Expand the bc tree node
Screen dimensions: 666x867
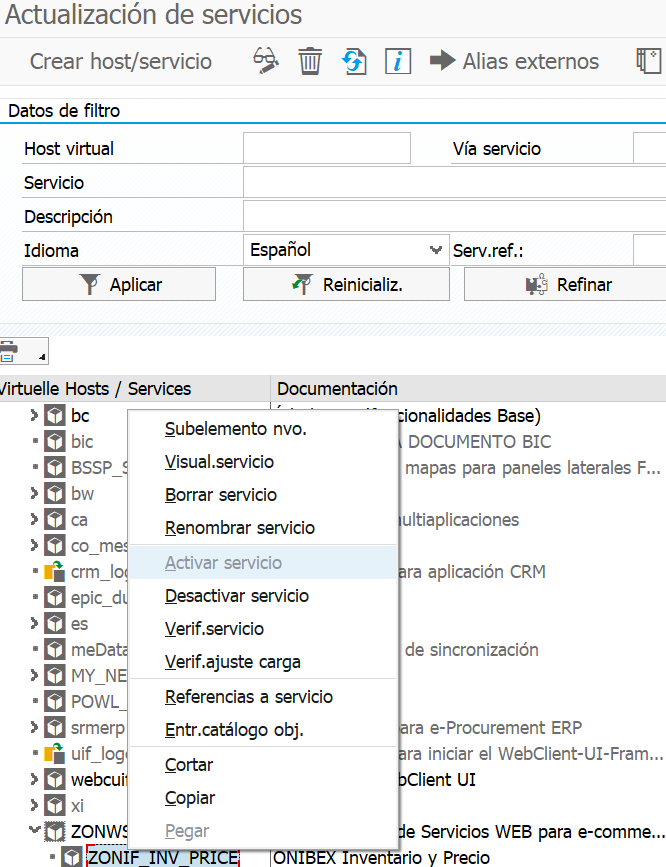tap(34, 415)
